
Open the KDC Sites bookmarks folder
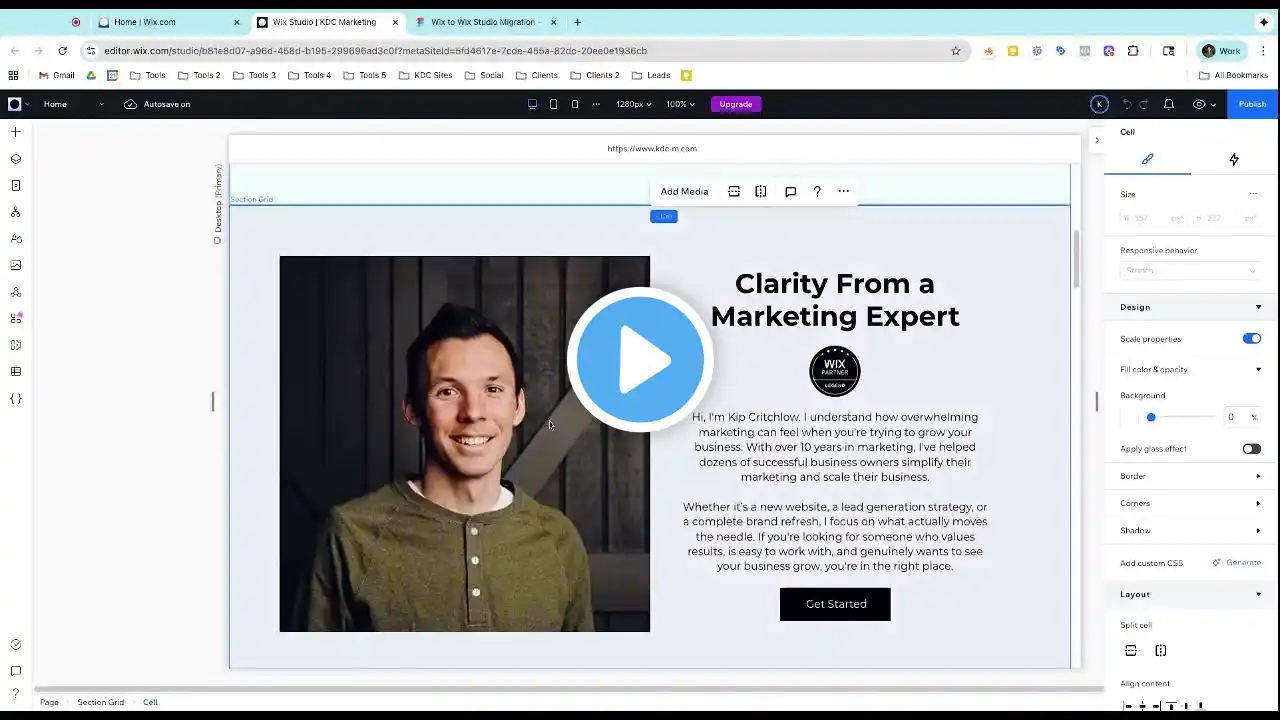424,75
